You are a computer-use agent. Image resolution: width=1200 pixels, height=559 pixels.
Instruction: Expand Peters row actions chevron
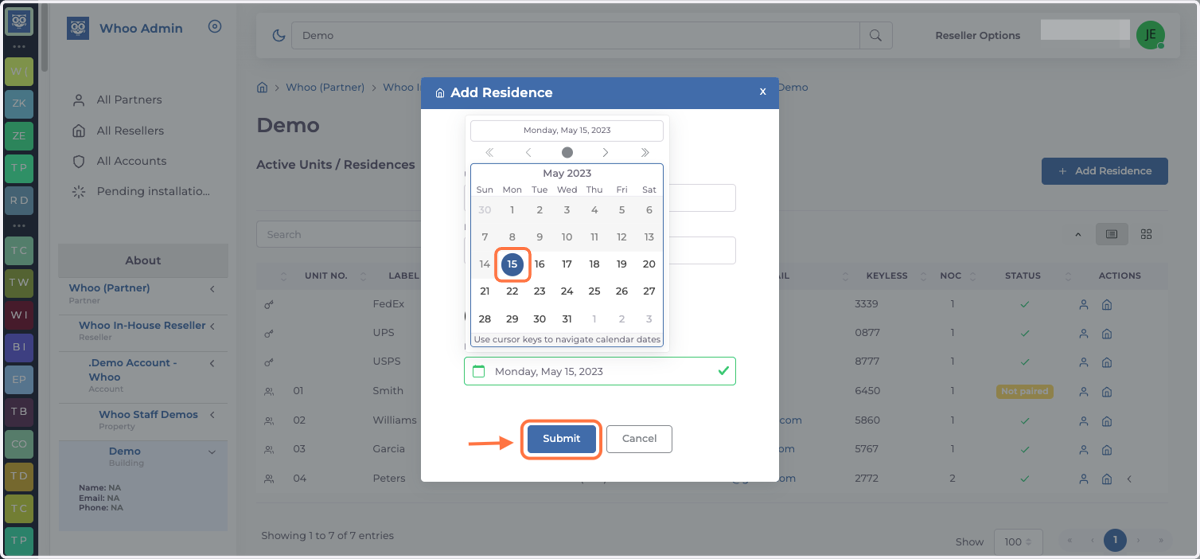[1129, 479]
